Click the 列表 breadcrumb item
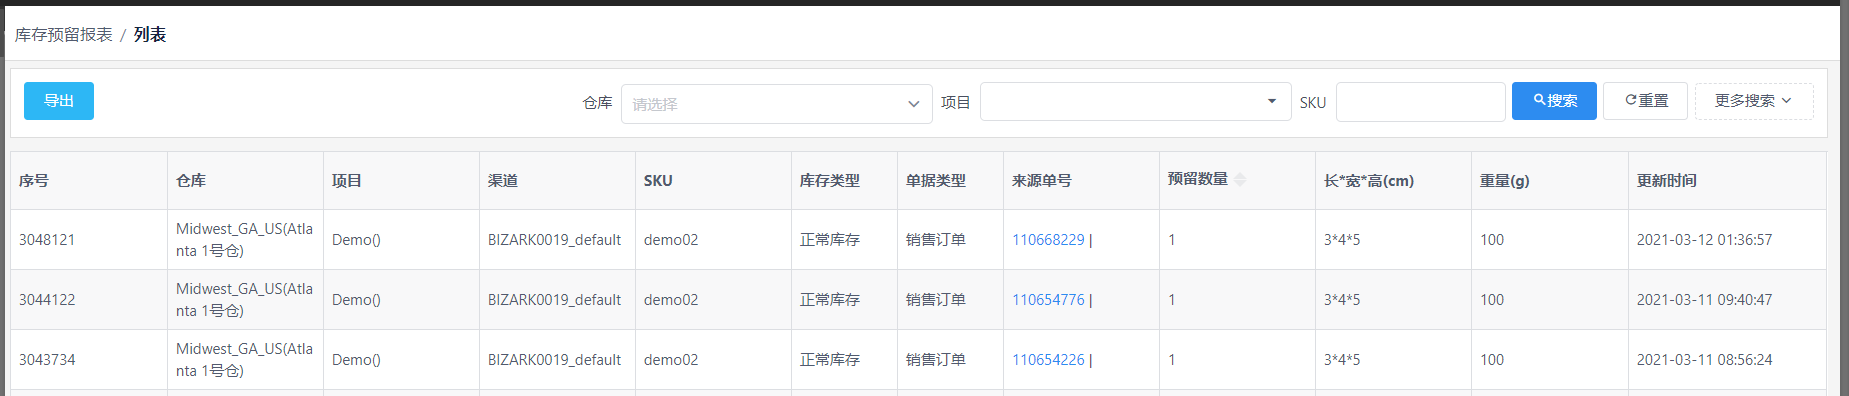Screen dimensions: 1849x396 pyautogui.click(x=150, y=35)
